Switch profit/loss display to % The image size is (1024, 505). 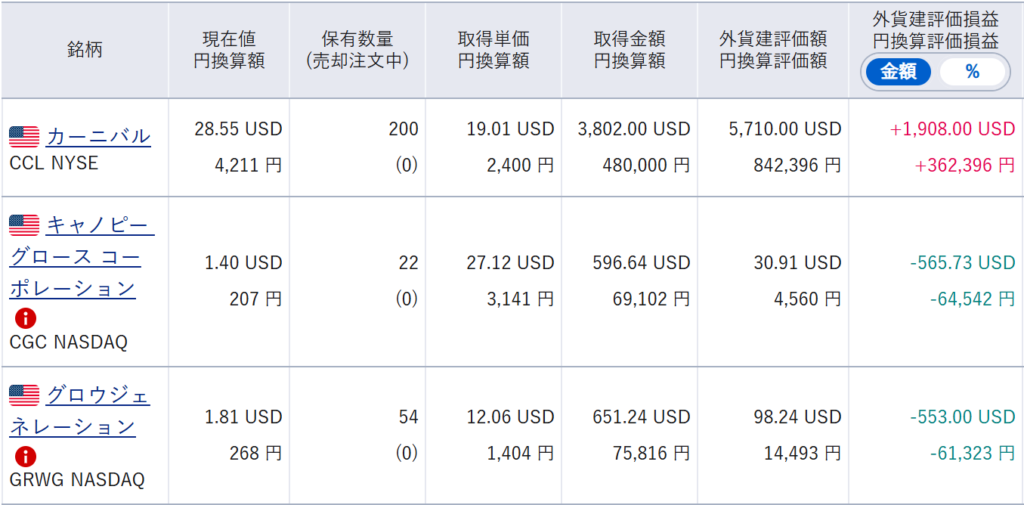[x=972, y=72]
